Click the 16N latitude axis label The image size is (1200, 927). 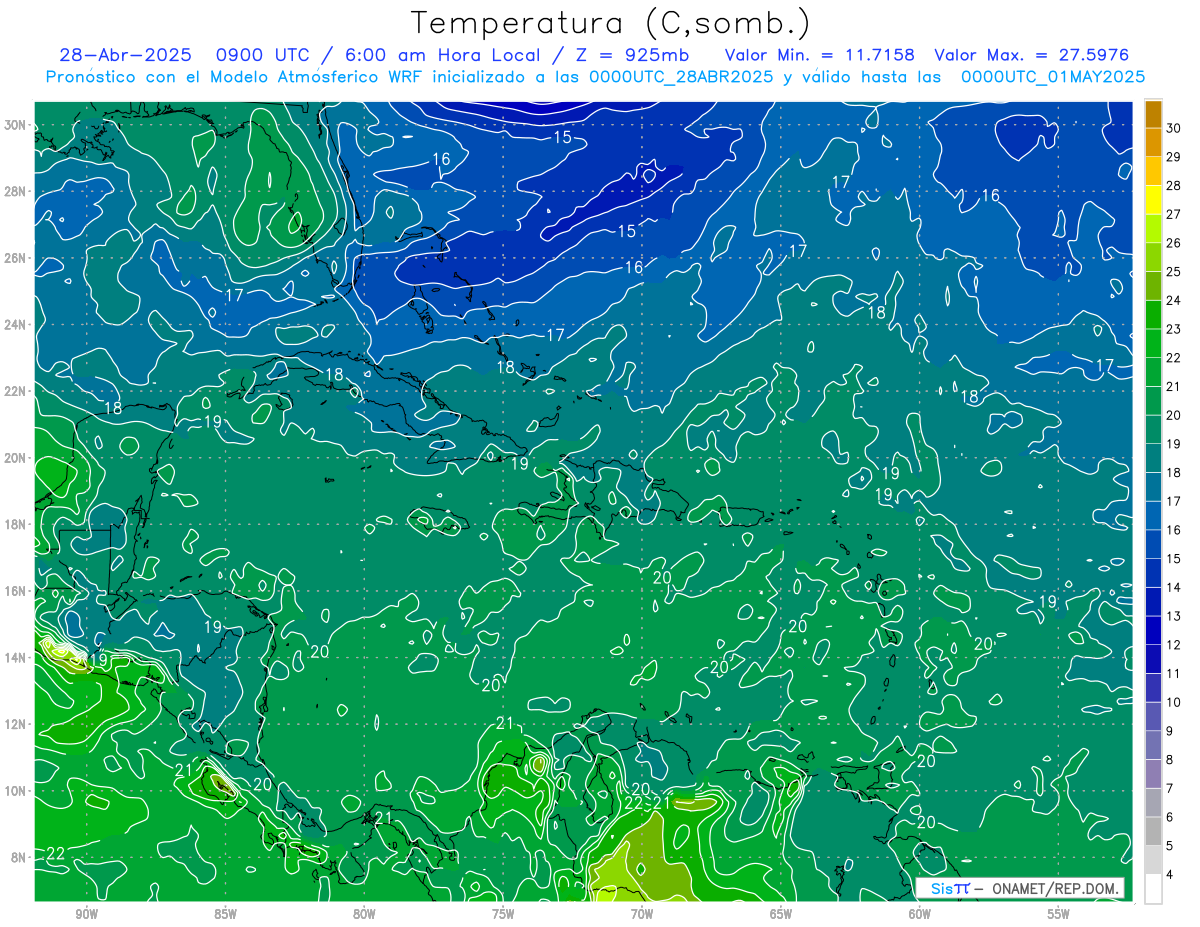click(x=15, y=591)
